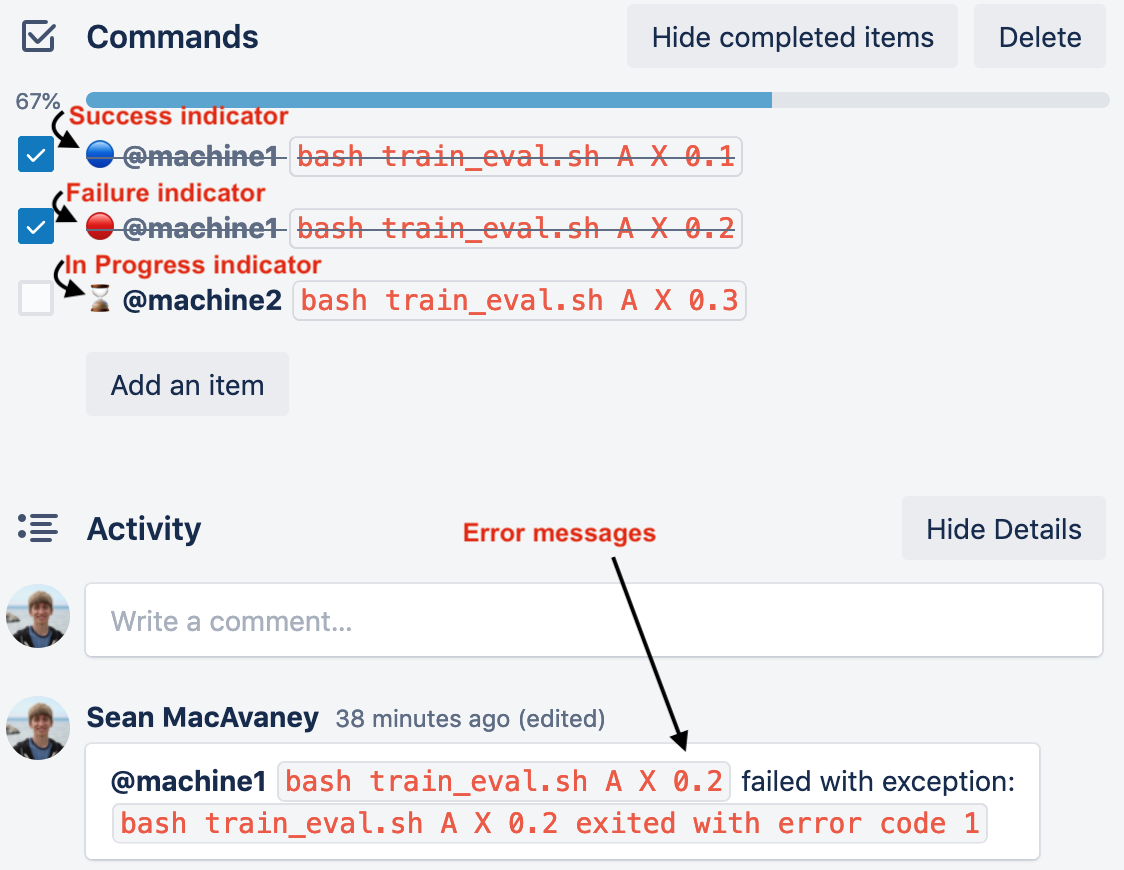Click the Activity list icon

pos(38,528)
